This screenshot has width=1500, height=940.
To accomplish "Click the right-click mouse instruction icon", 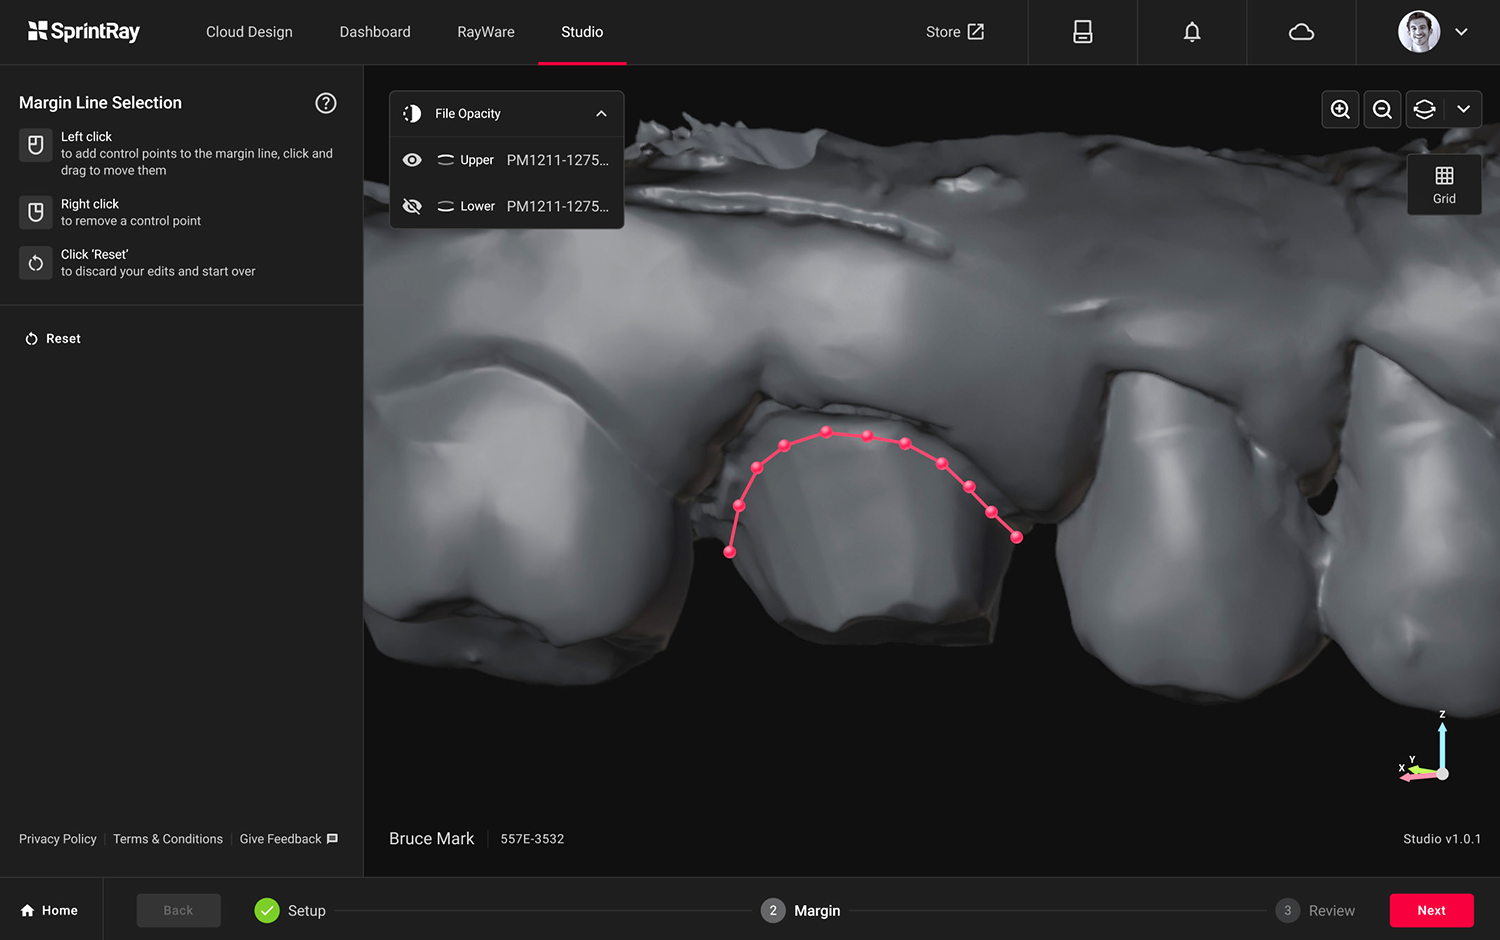I will (36, 212).
